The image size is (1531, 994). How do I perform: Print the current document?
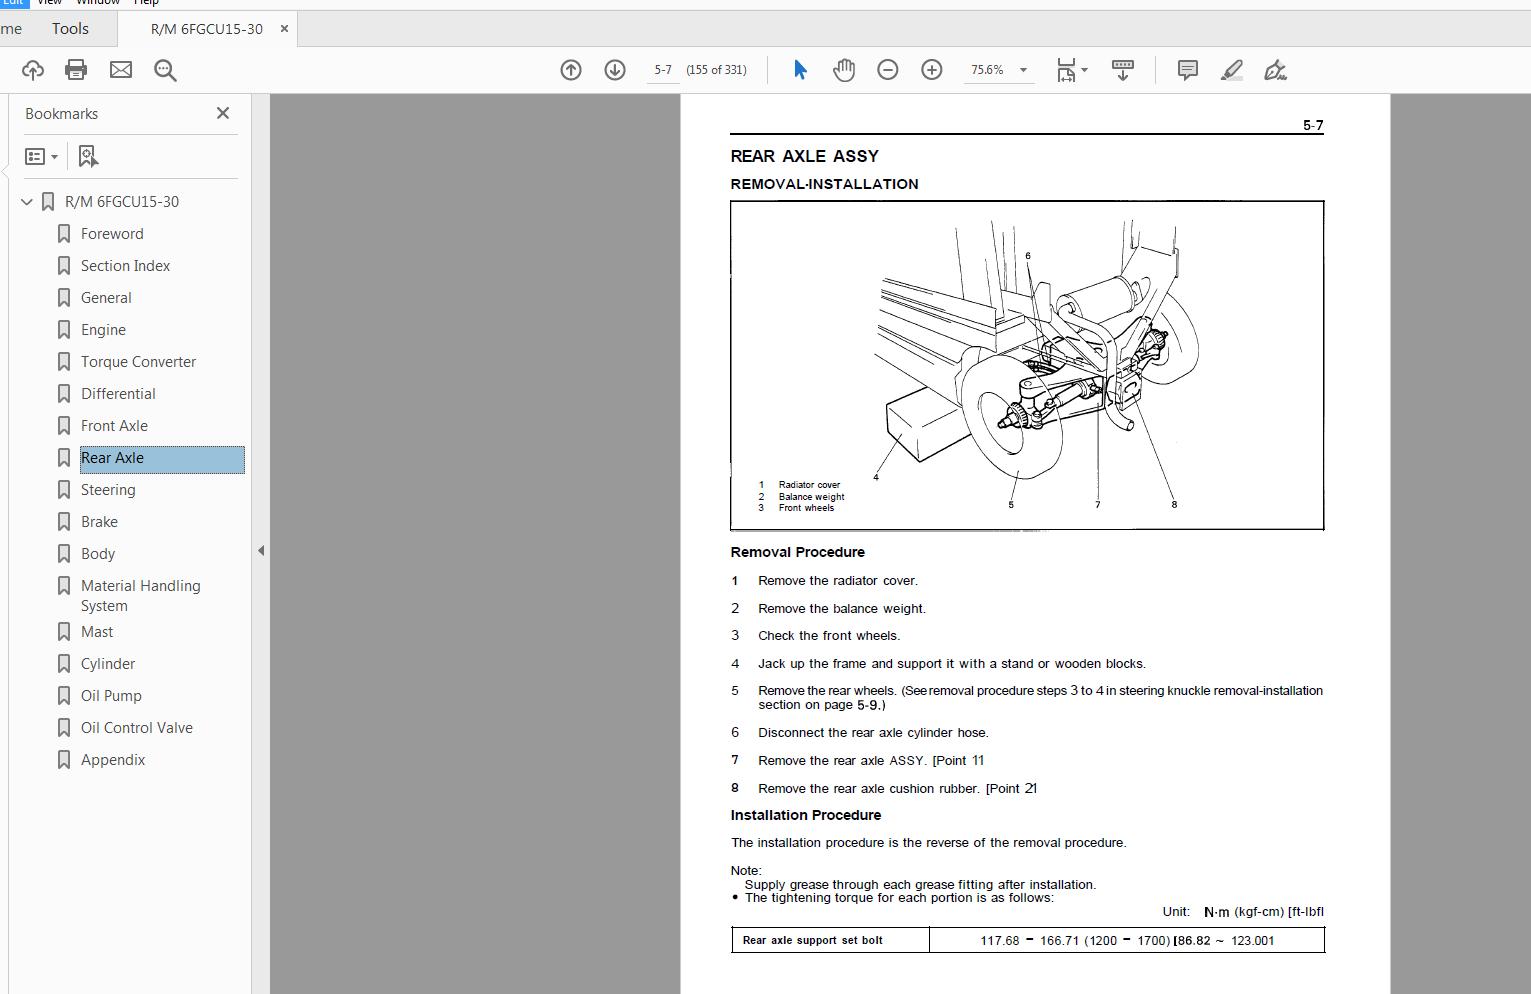(x=75, y=70)
